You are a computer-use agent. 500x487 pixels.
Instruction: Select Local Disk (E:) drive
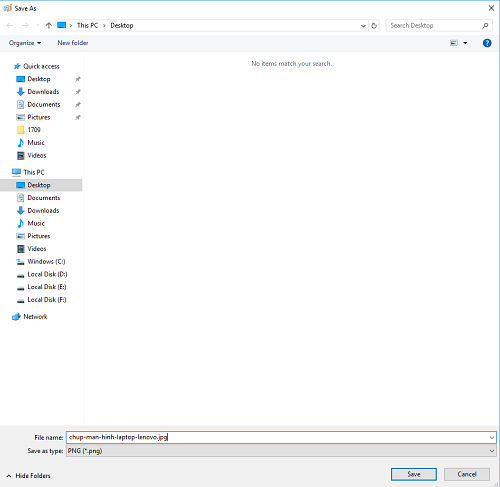click(x=47, y=287)
